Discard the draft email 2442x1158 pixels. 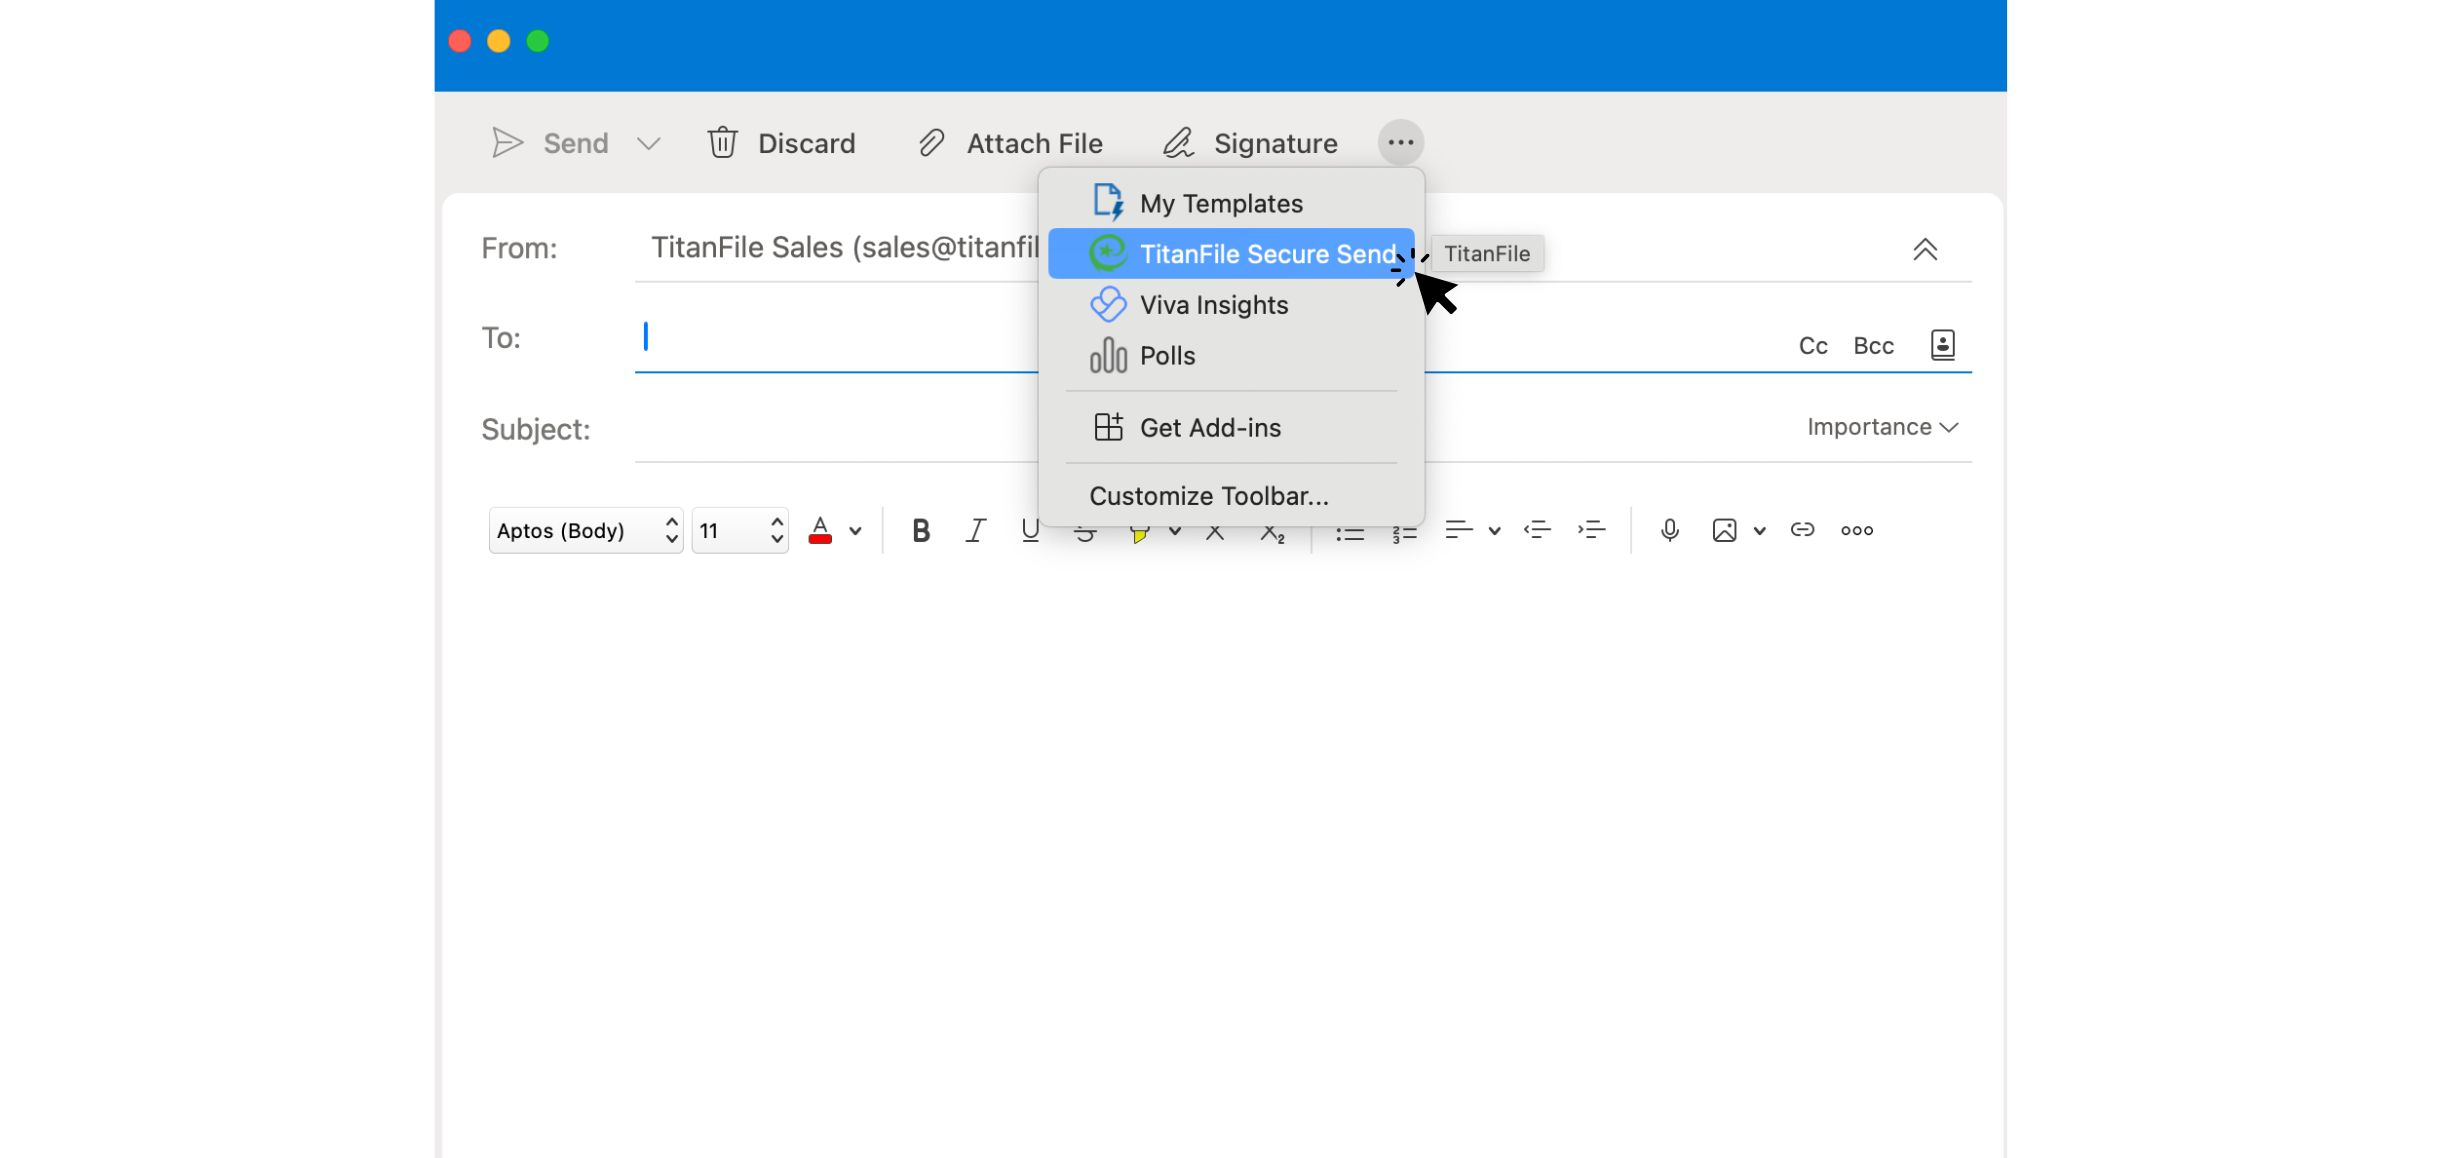point(781,143)
